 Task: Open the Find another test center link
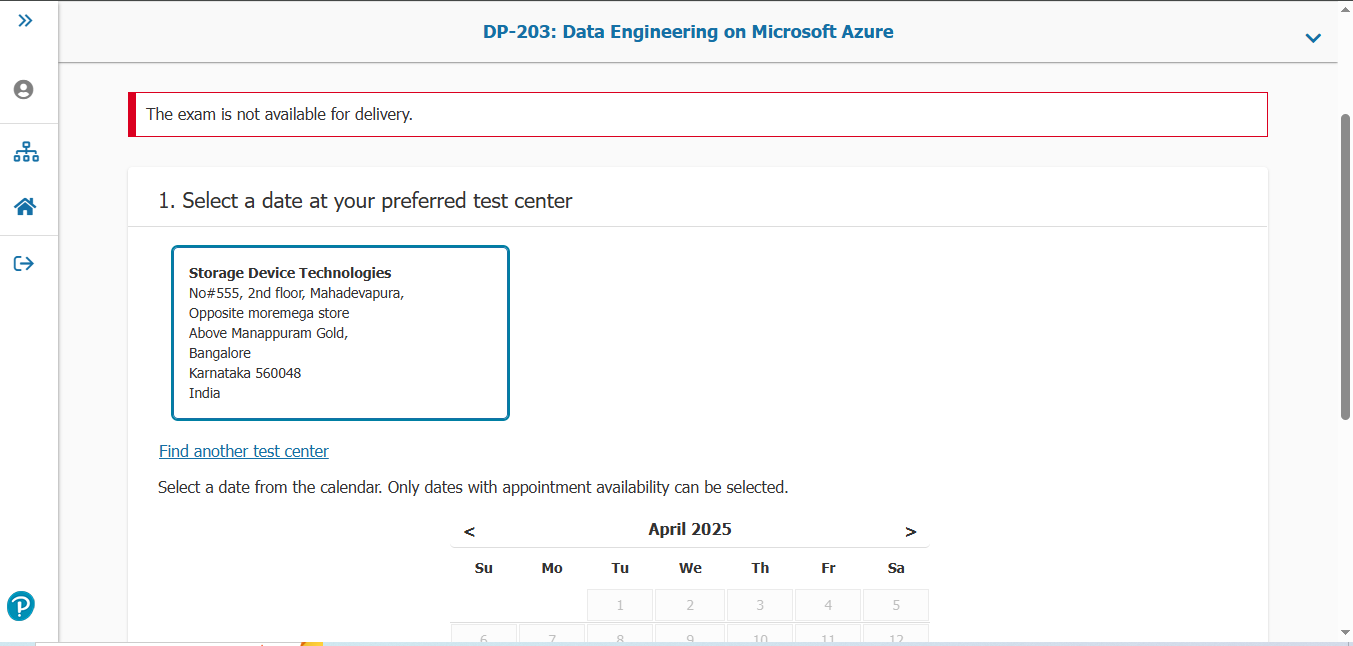243,451
